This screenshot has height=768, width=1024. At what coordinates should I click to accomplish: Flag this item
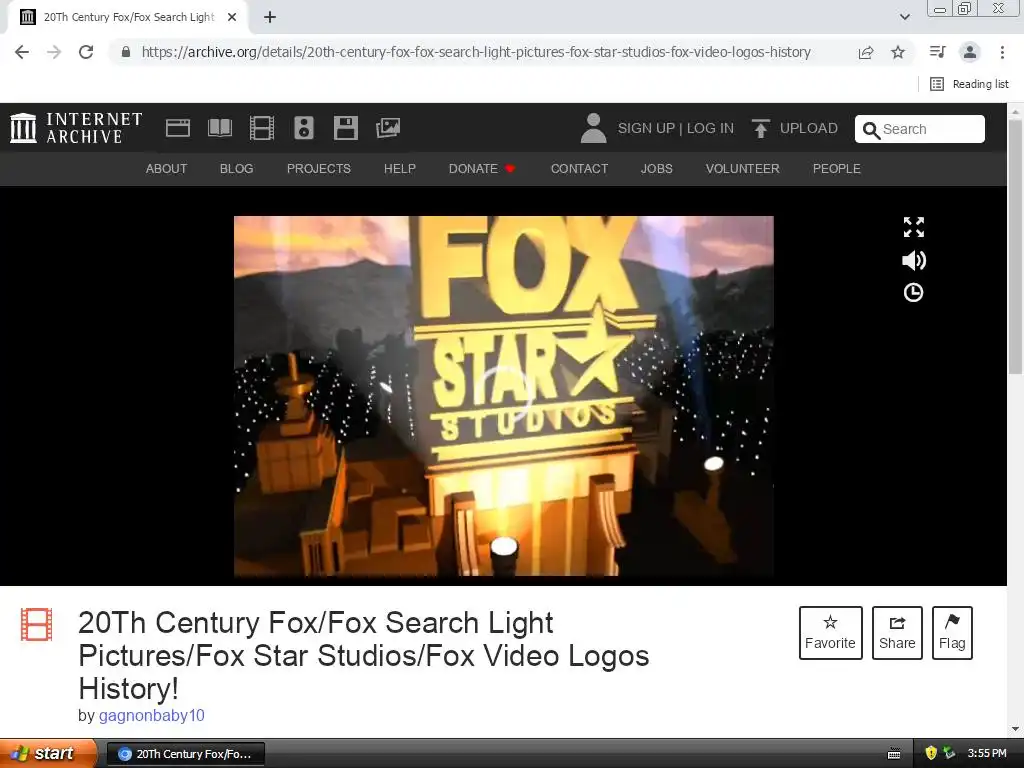(x=952, y=633)
